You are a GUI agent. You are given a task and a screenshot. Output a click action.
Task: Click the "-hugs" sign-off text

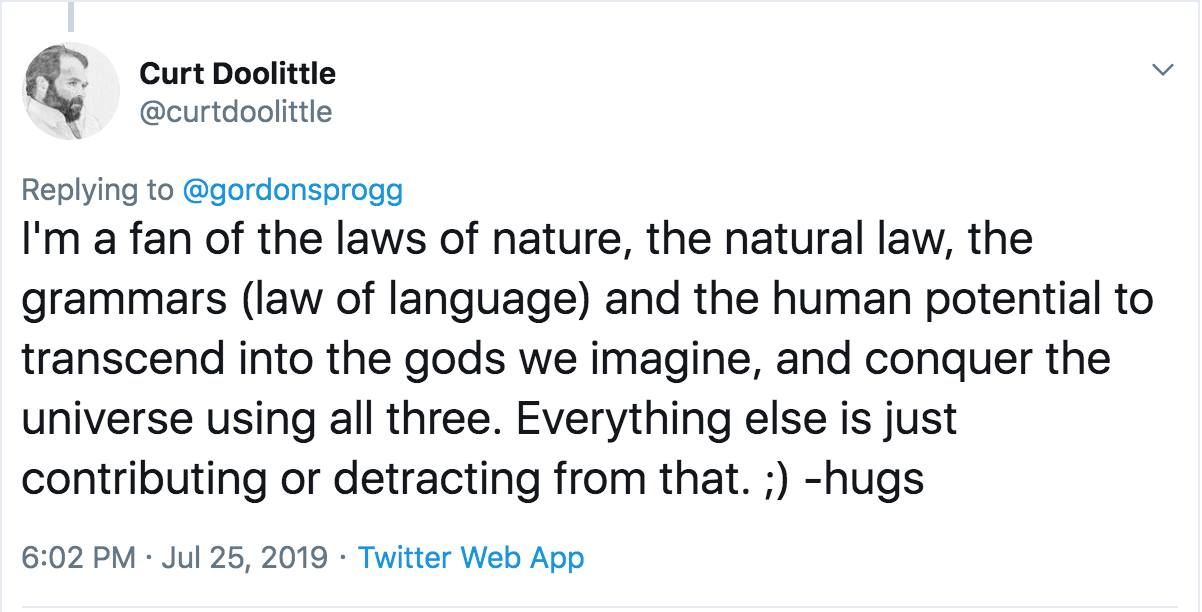(868, 479)
